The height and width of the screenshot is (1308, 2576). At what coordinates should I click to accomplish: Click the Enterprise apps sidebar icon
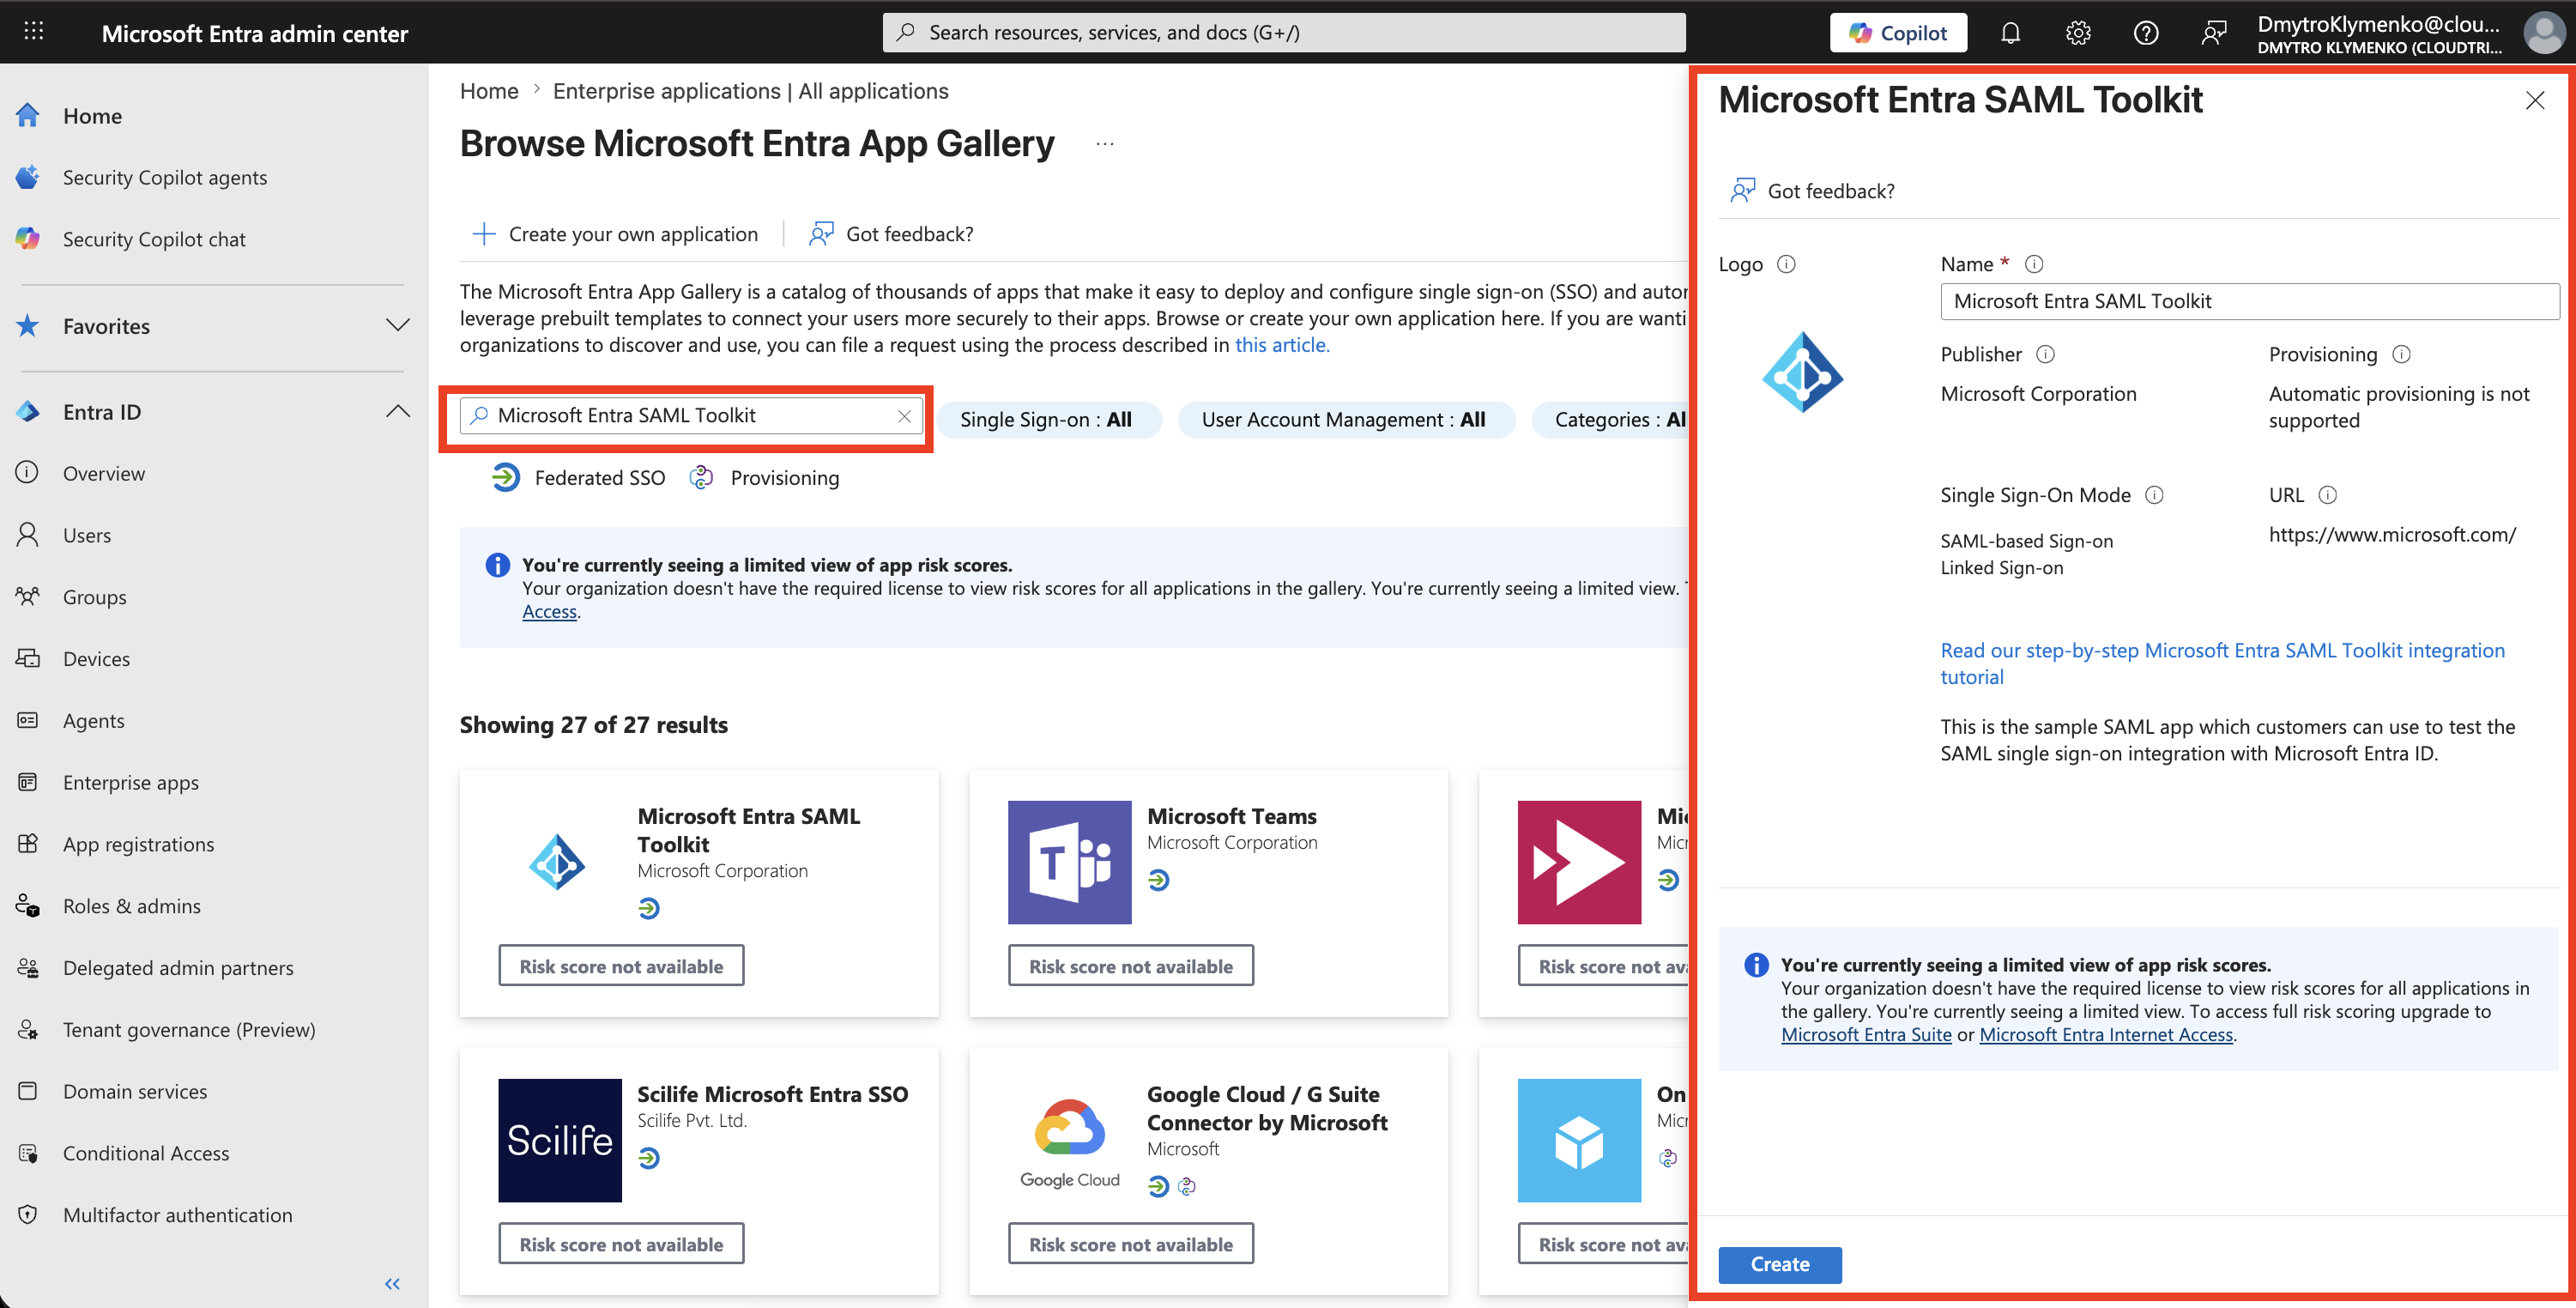coord(28,783)
